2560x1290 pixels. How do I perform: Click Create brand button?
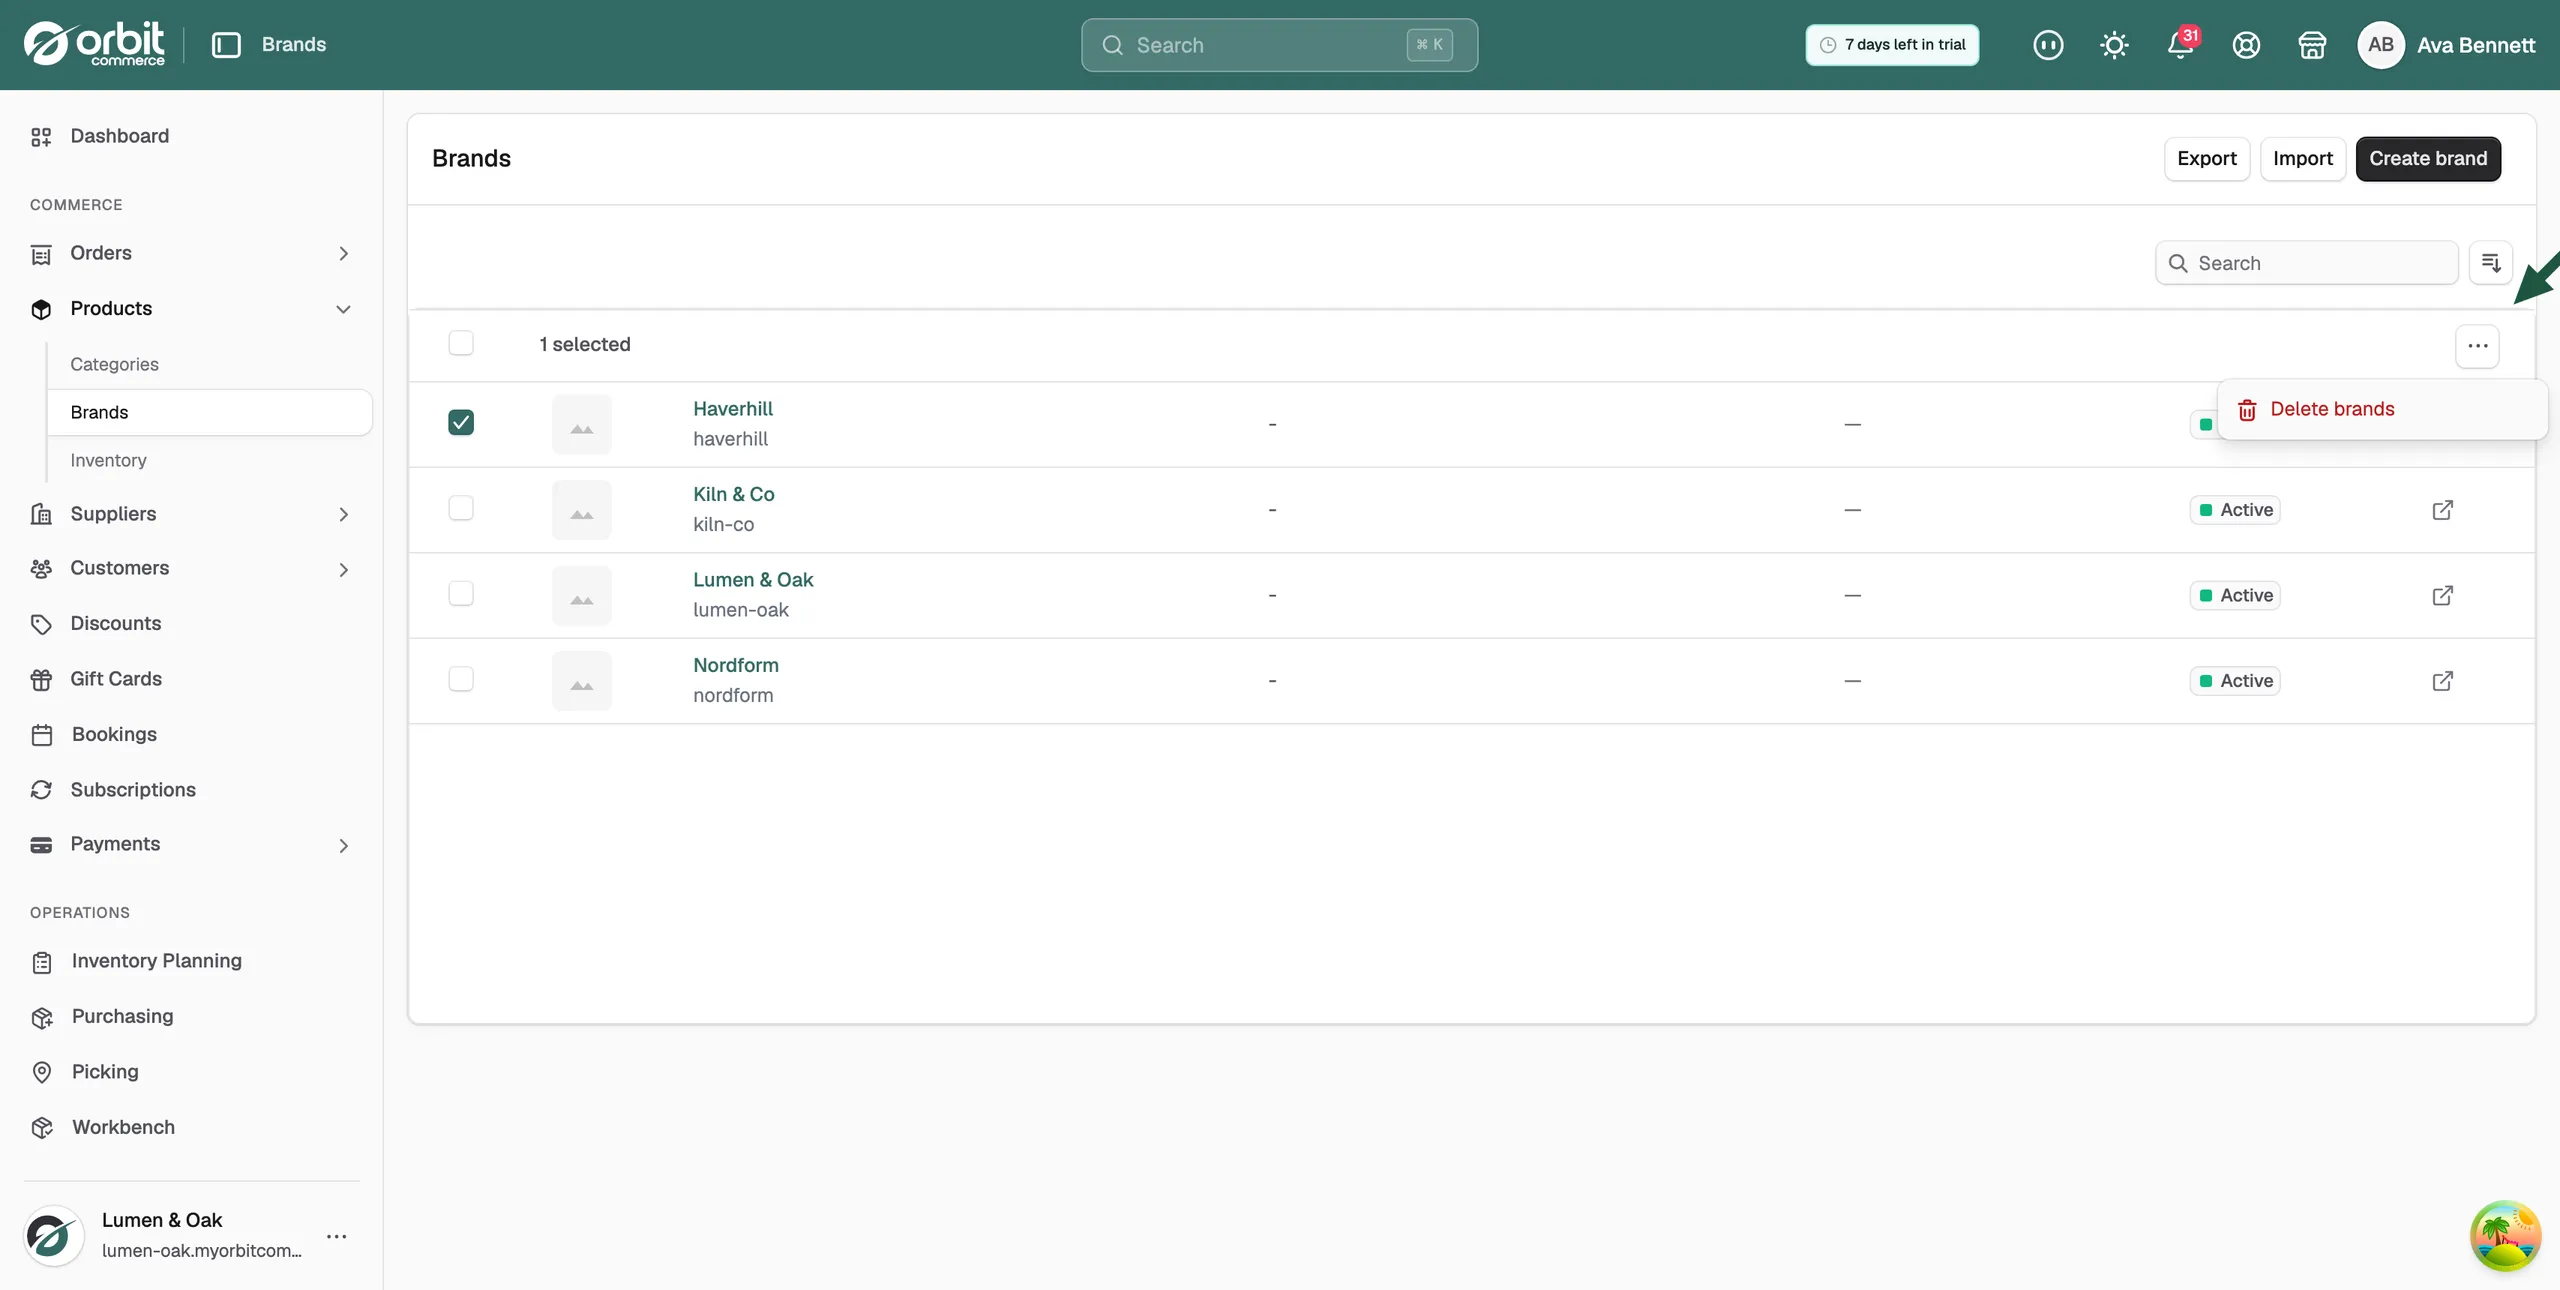coord(2427,159)
